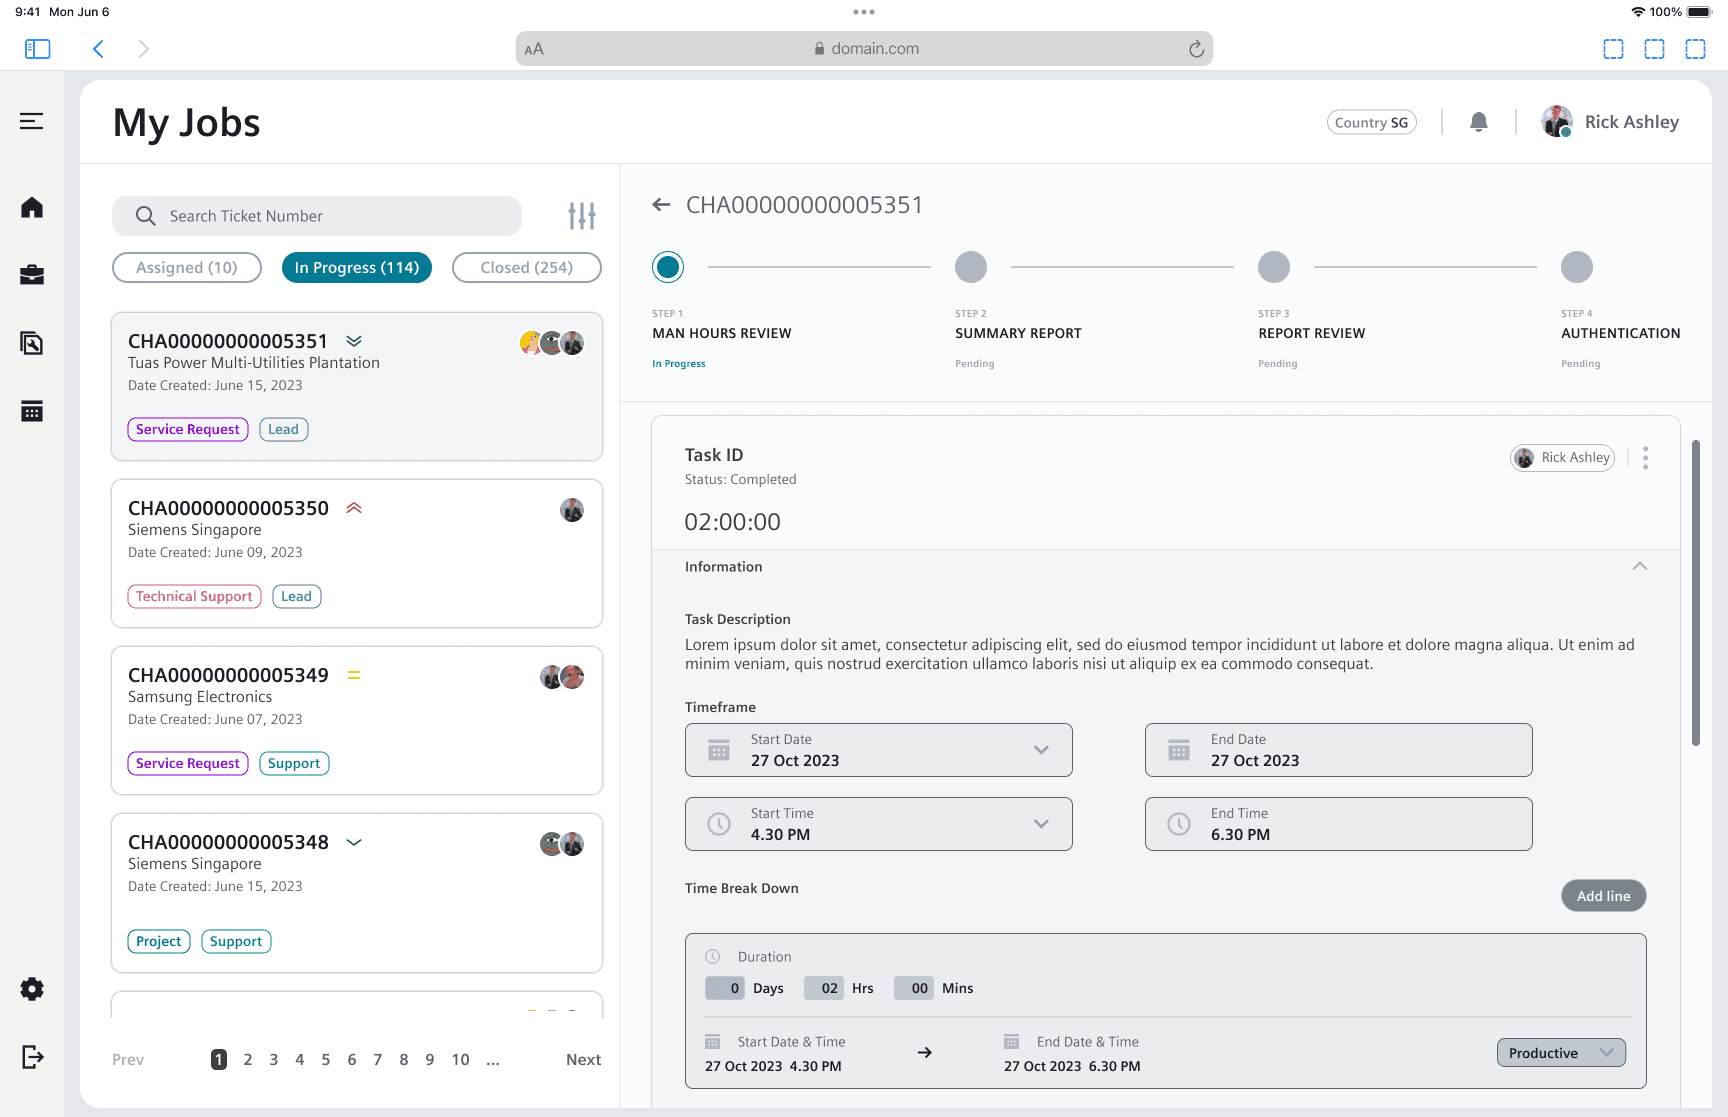Go to page 10 of tickets
This screenshot has height=1117, width=1728.
[x=460, y=1060]
